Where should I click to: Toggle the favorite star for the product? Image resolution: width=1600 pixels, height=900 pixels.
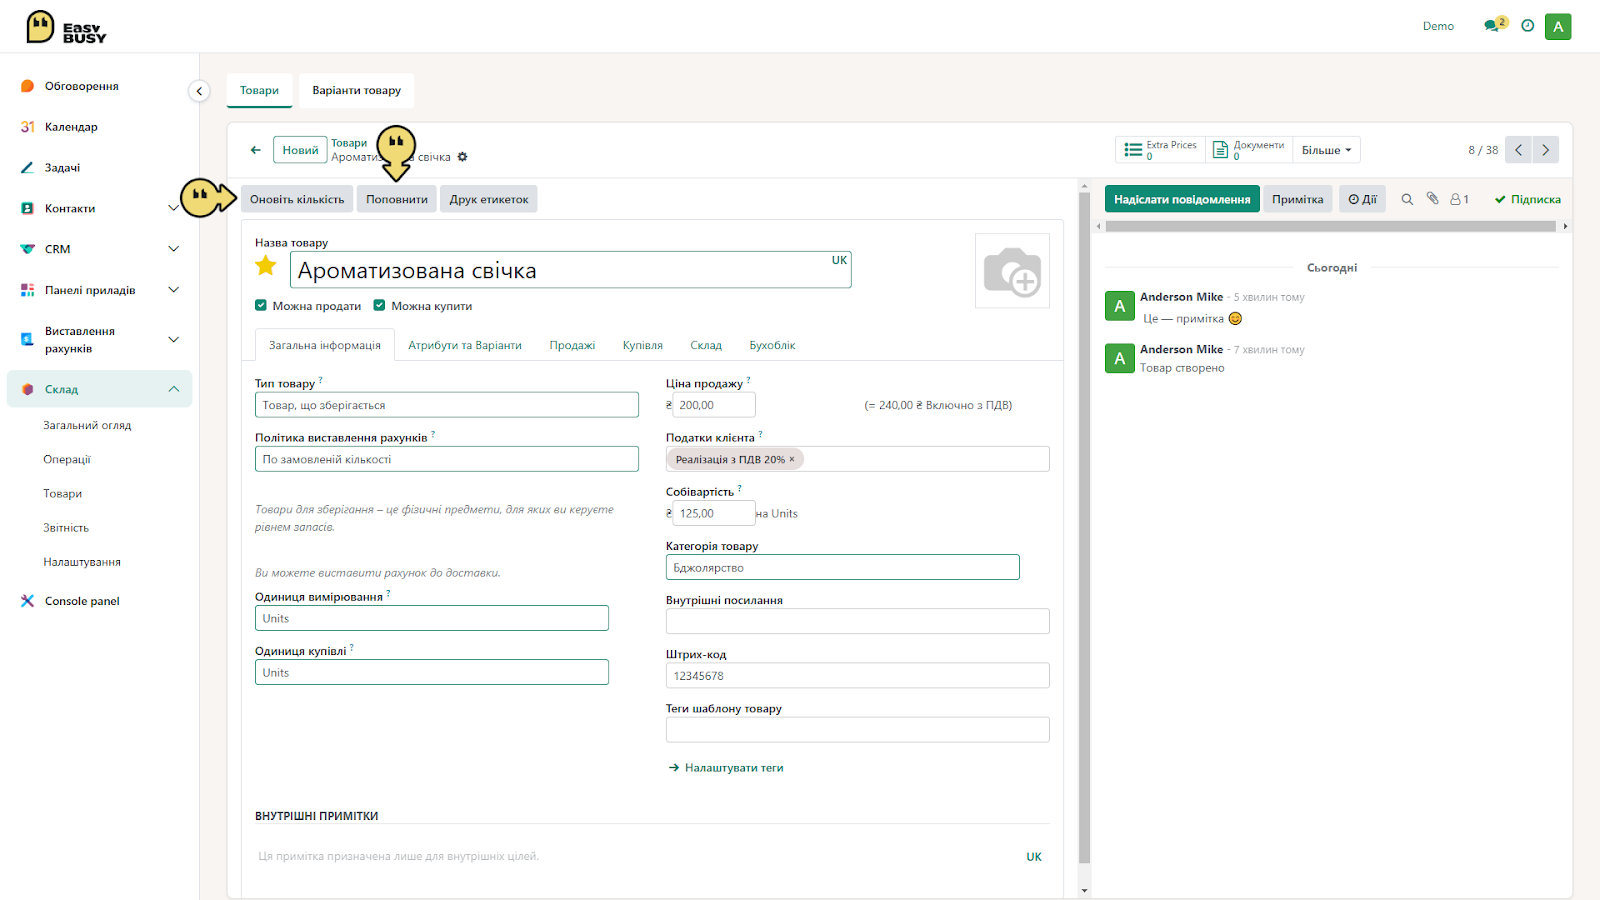point(266,266)
